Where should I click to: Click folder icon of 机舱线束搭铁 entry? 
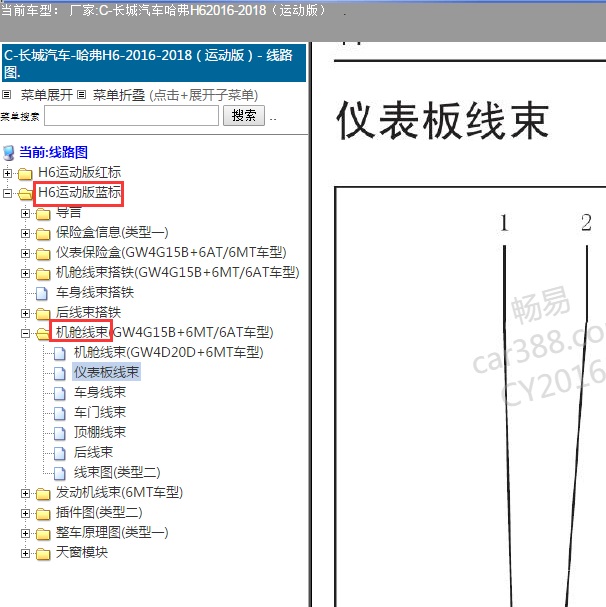43,274
